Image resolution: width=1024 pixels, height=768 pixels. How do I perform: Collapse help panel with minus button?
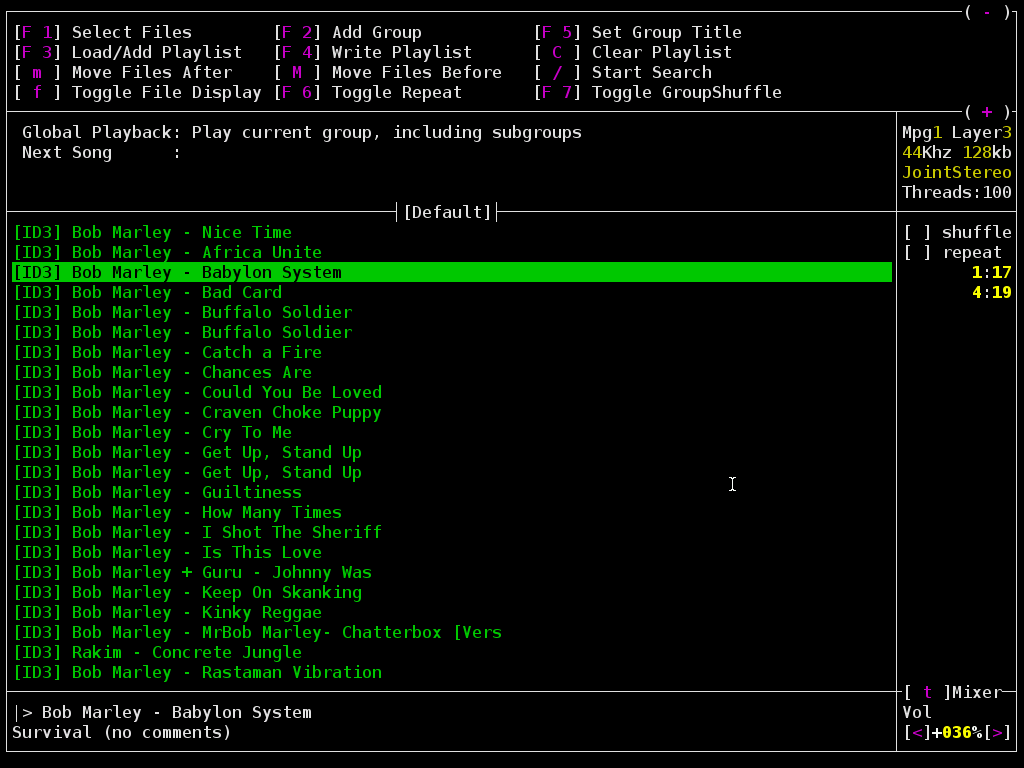[987, 12]
